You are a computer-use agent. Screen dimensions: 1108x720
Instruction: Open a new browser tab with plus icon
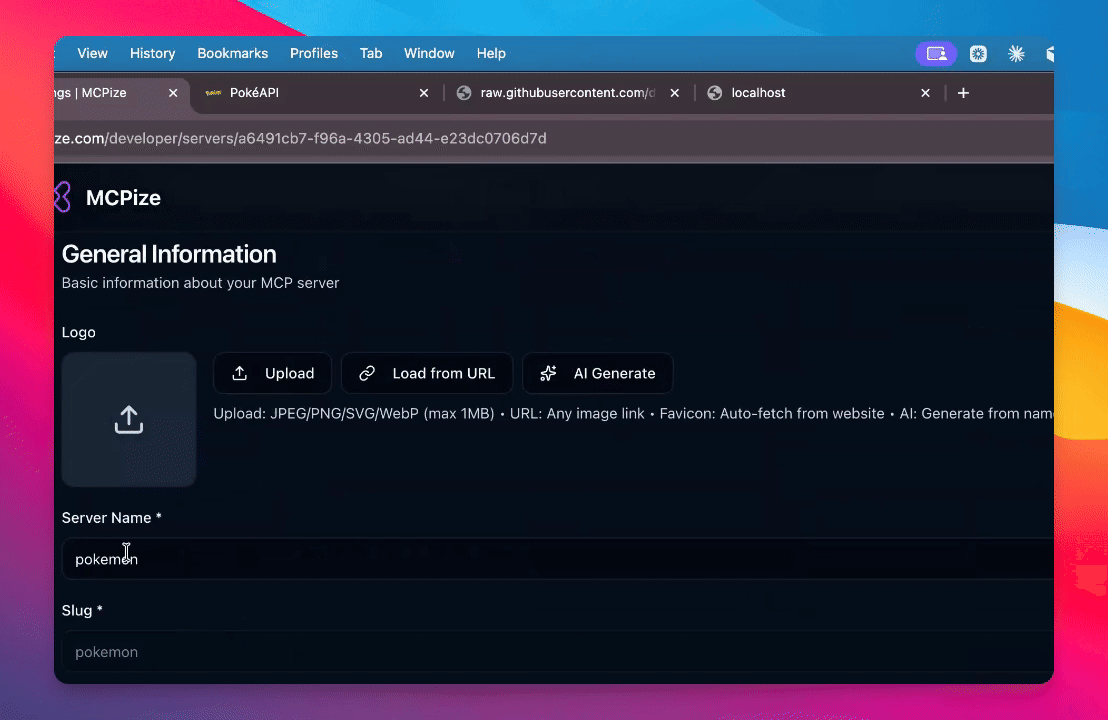(x=963, y=93)
